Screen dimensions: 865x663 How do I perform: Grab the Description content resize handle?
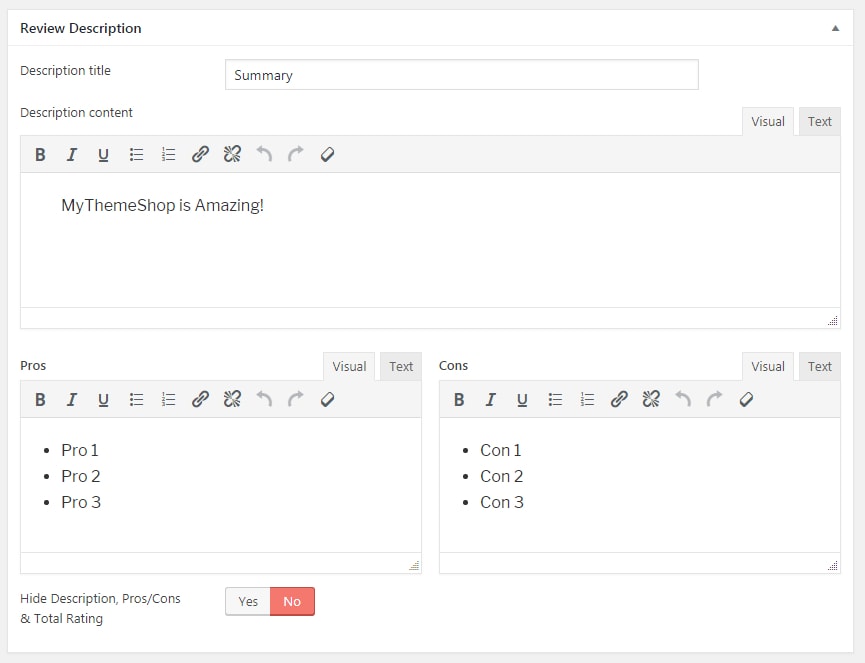(832, 320)
